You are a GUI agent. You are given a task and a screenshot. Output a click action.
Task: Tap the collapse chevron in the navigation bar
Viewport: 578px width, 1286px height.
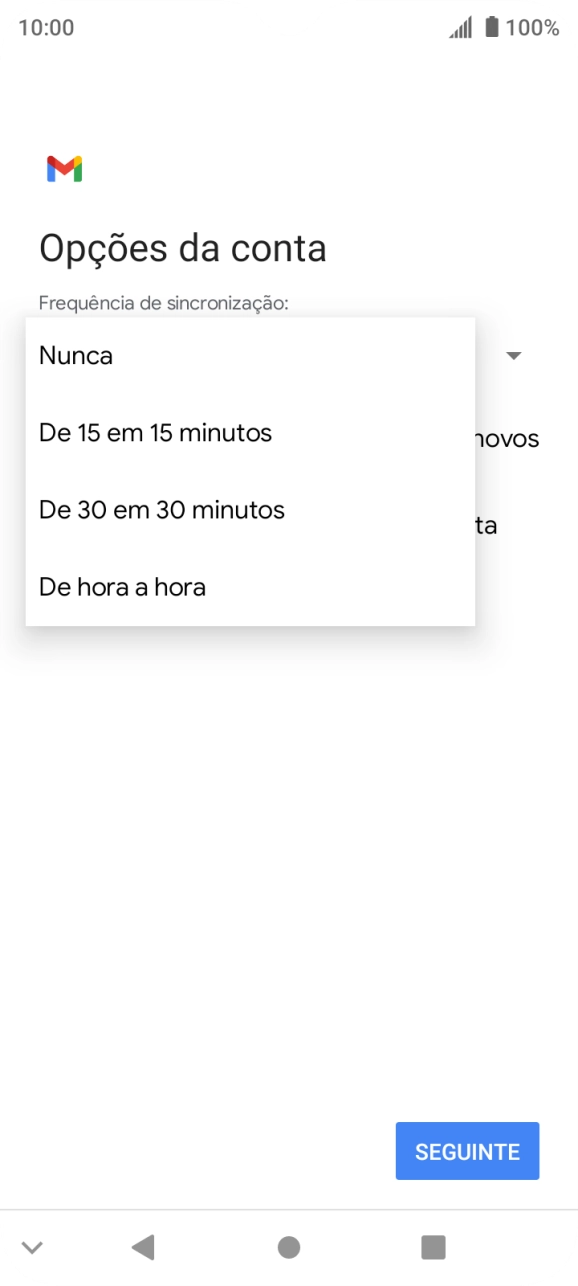click(x=33, y=1247)
